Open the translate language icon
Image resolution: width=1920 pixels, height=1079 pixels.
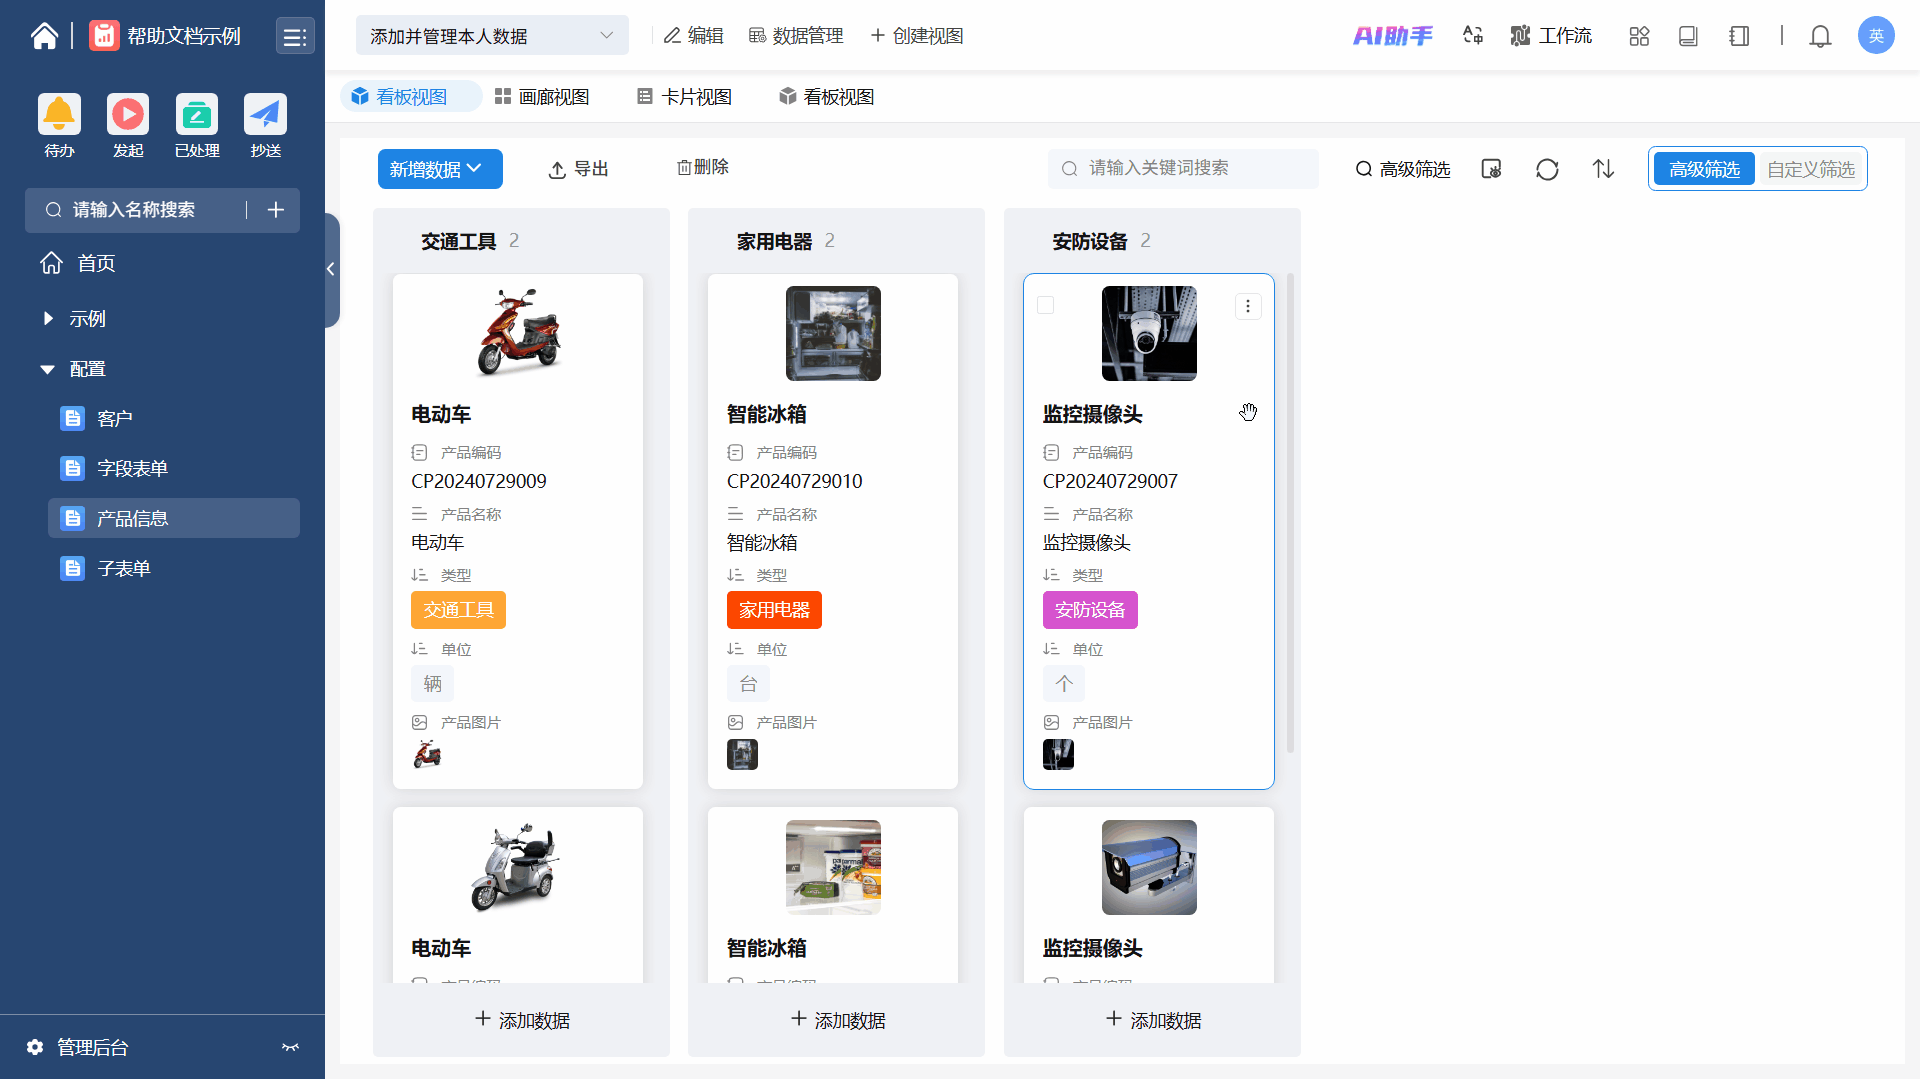pyautogui.click(x=1473, y=36)
